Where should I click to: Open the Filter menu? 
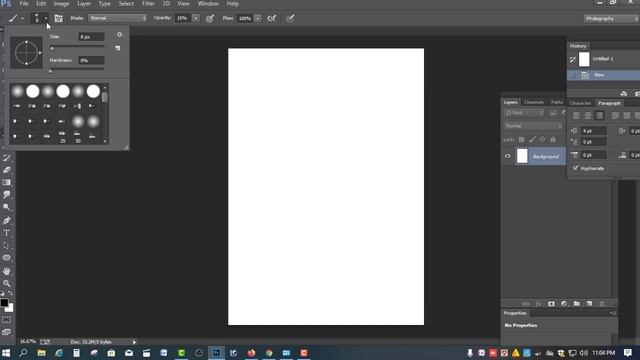[x=148, y=4]
